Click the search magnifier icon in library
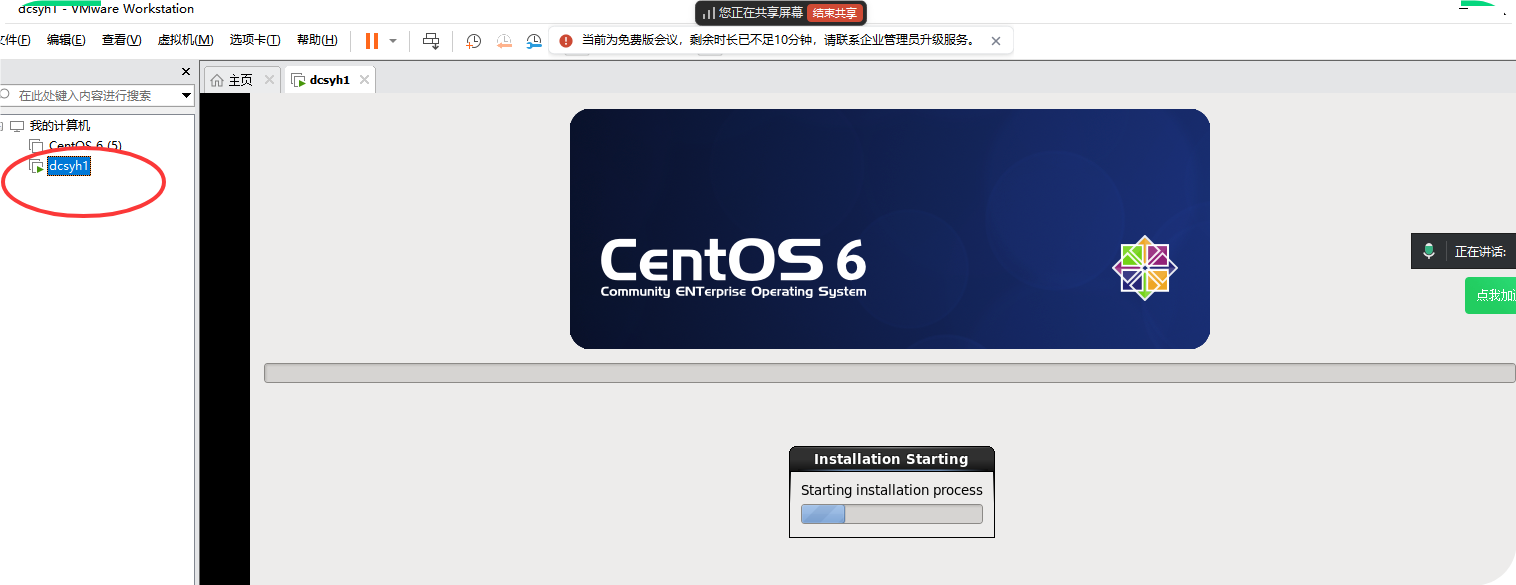The height and width of the screenshot is (585, 1516). 5,95
